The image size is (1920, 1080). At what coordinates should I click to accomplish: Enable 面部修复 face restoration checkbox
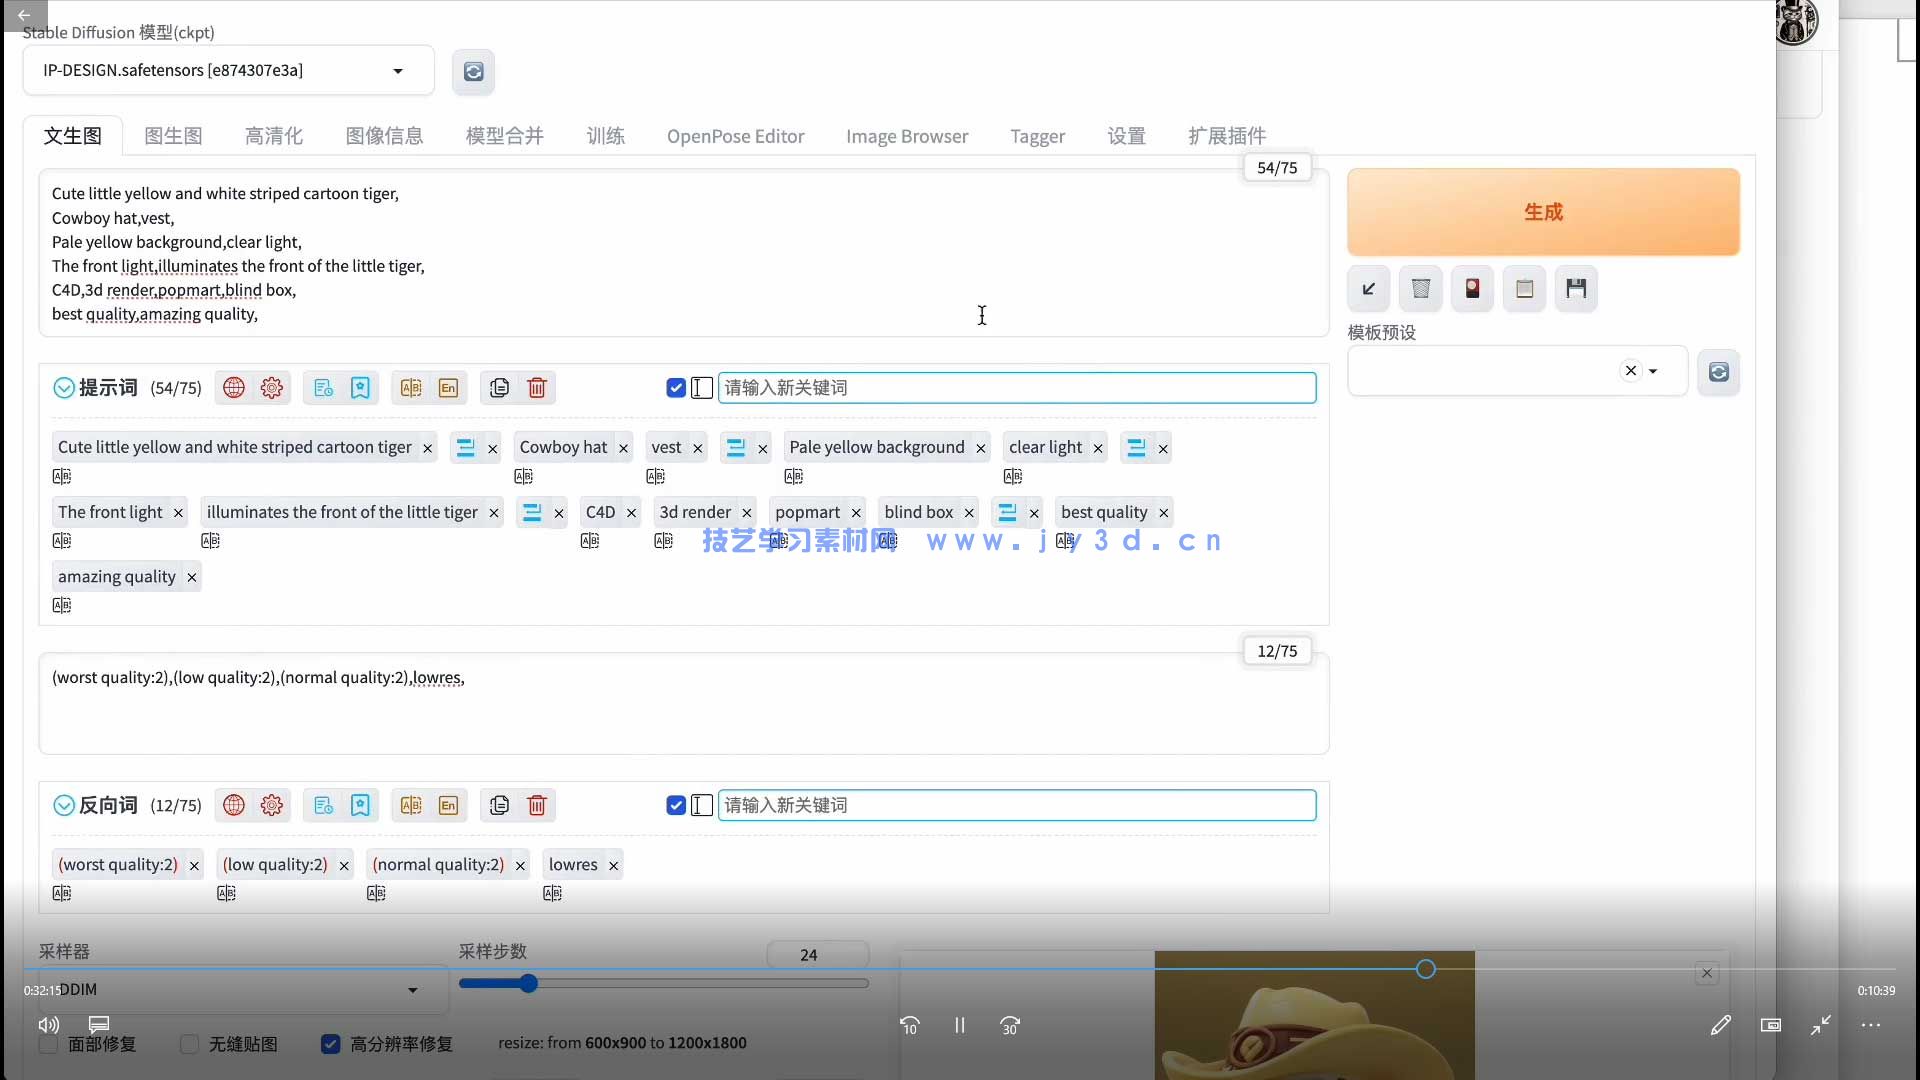[x=47, y=1045]
